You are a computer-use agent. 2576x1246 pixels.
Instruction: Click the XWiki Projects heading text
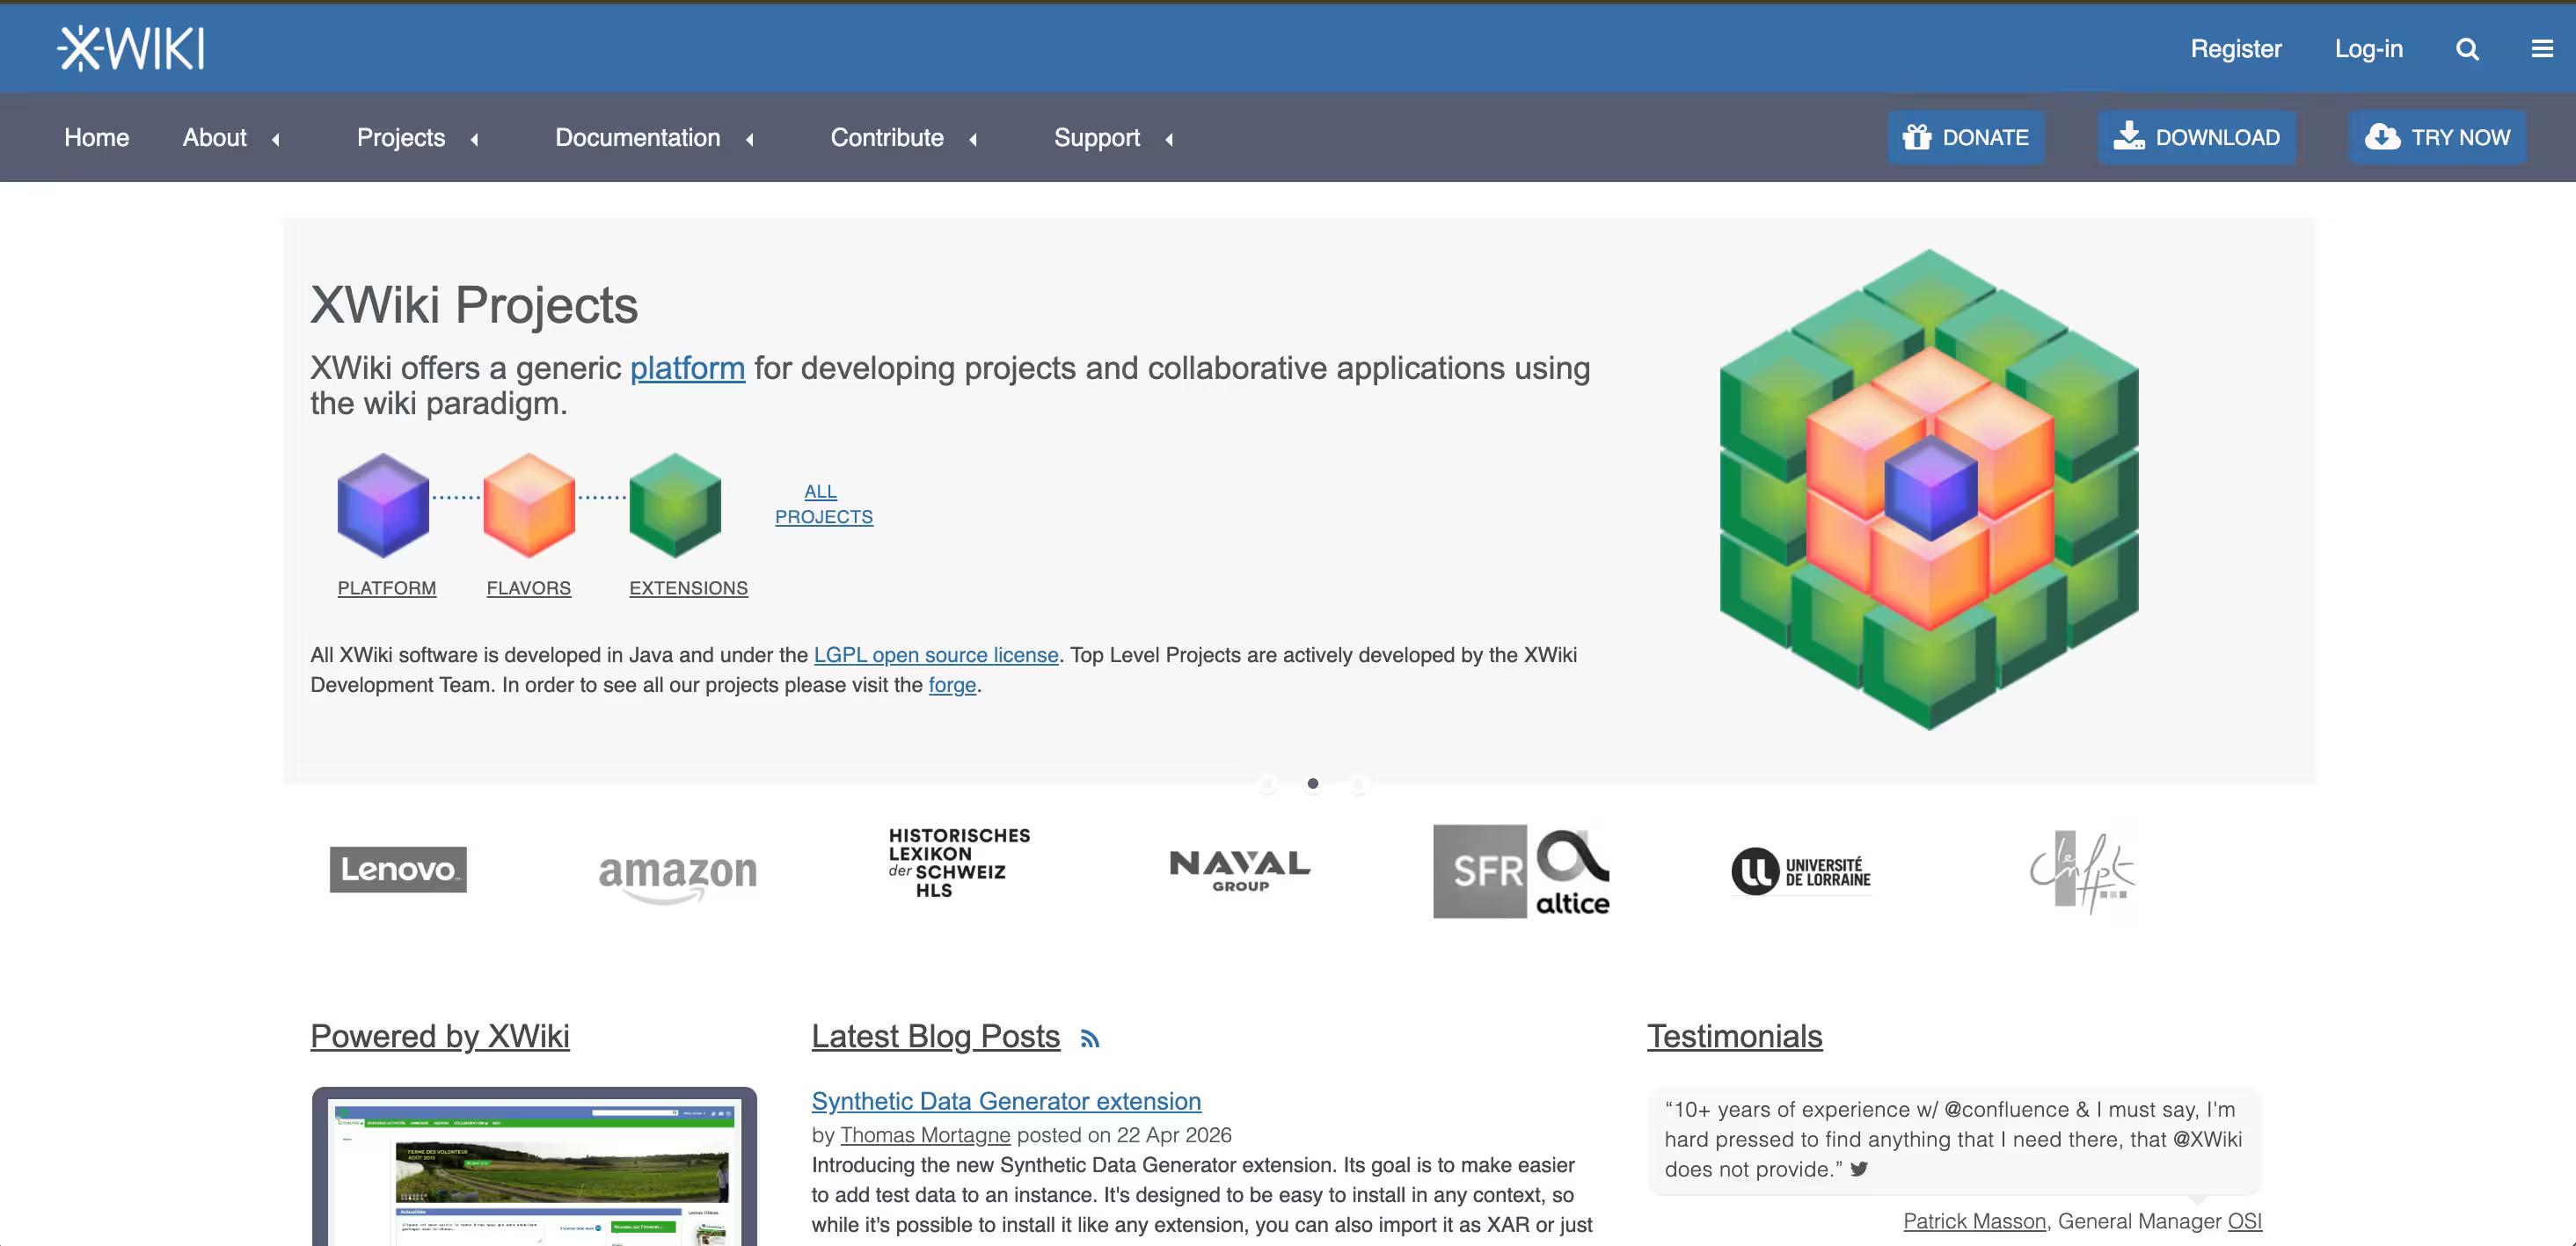pos(474,305)
